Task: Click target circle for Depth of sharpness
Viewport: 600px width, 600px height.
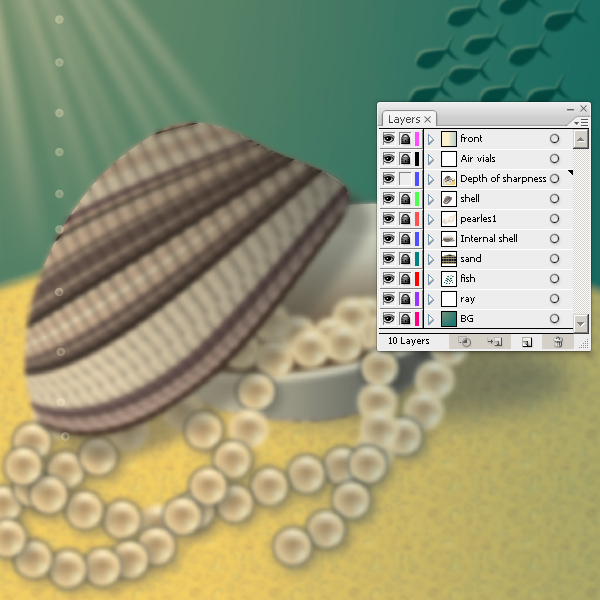Action: coord(554,178)
